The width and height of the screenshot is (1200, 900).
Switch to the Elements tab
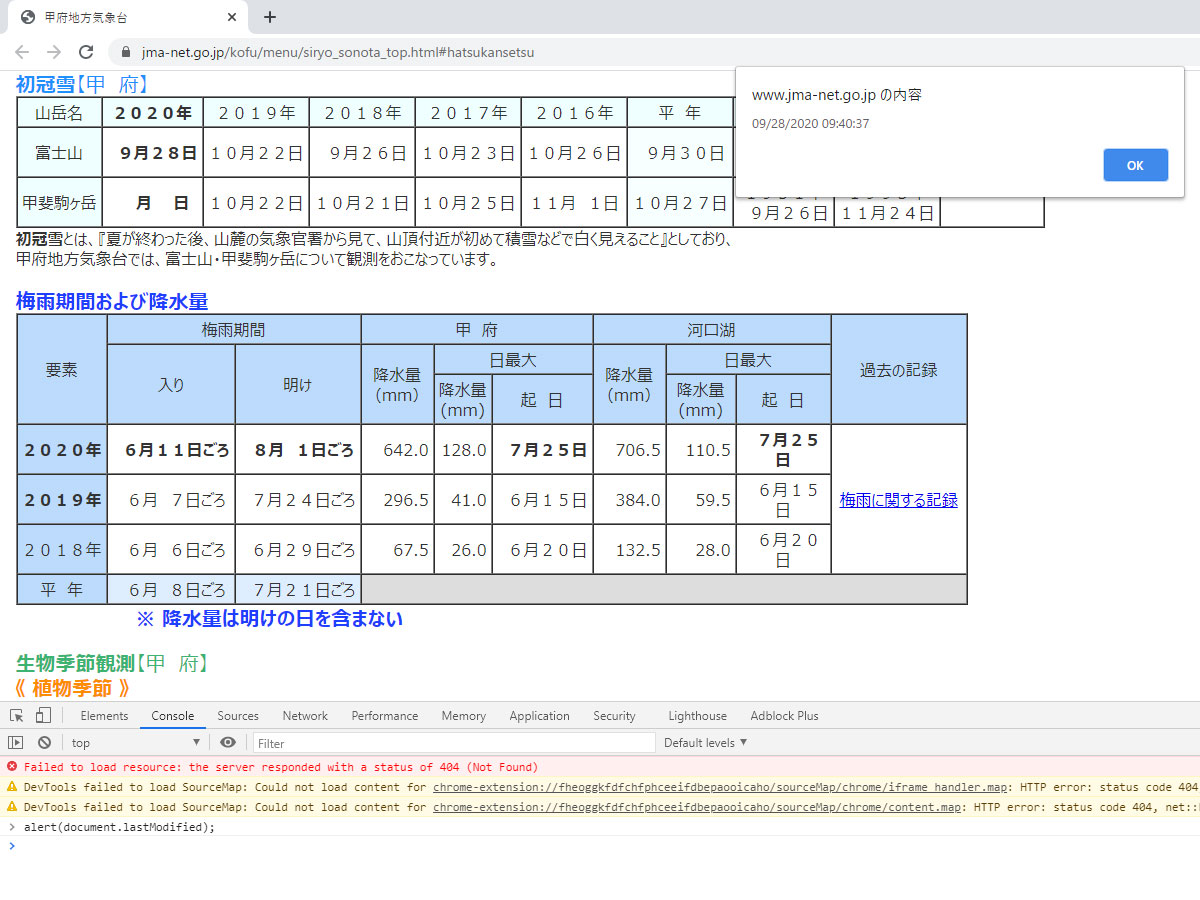(x=104, y=716)
